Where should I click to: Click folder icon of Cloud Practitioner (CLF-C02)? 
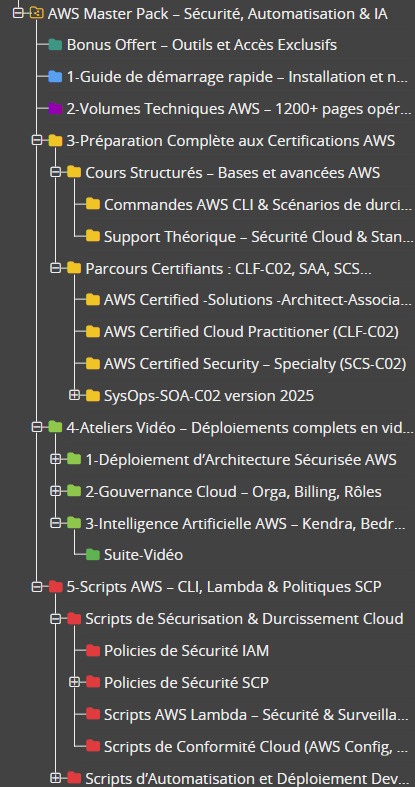[93, 332]
